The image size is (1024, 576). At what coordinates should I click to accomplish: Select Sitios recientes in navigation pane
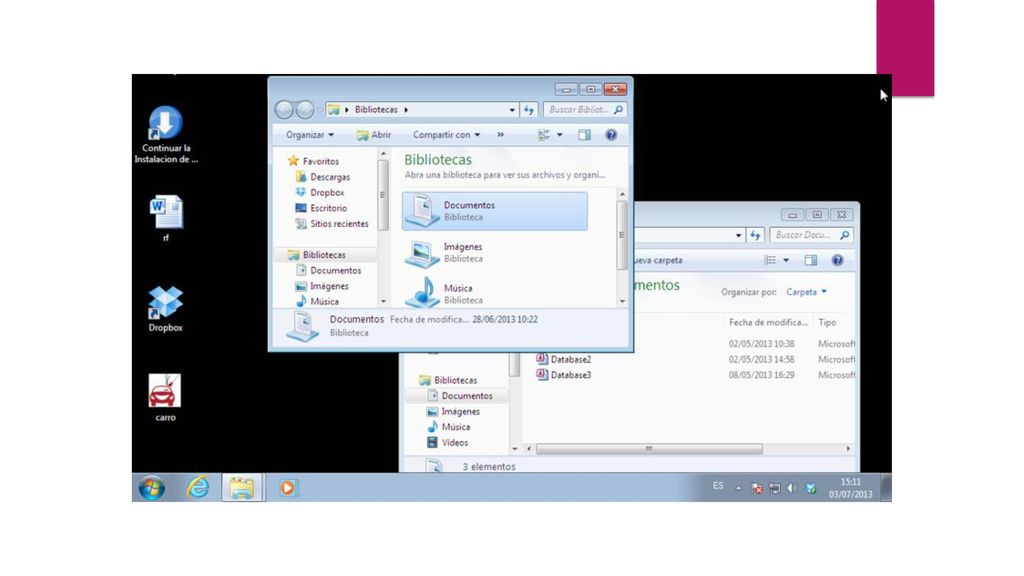[x=332, y=224]
